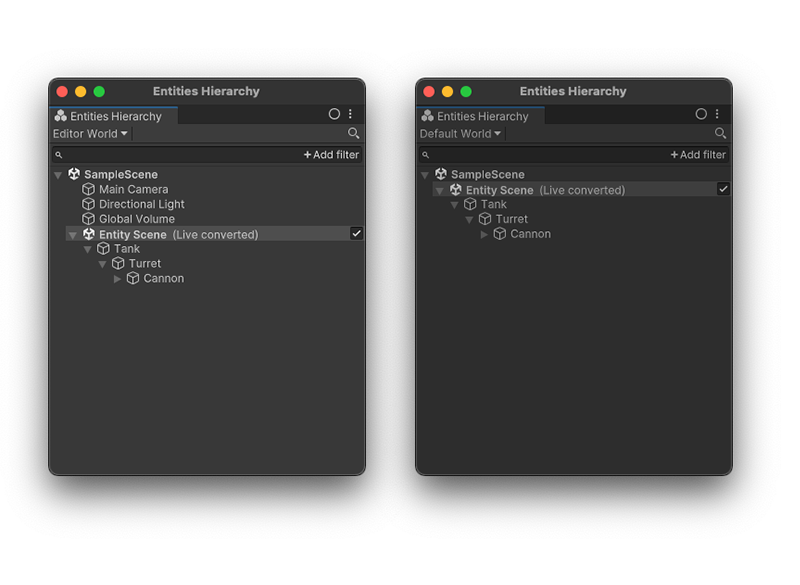800x585 pixels.
Task: Click Add filter in the left window
Action: tap(331, 154)
